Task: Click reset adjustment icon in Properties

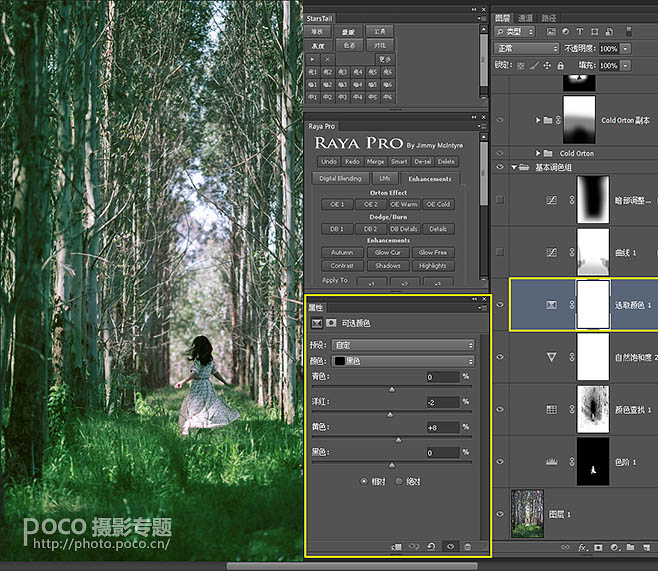Action: tap(431, 546)
